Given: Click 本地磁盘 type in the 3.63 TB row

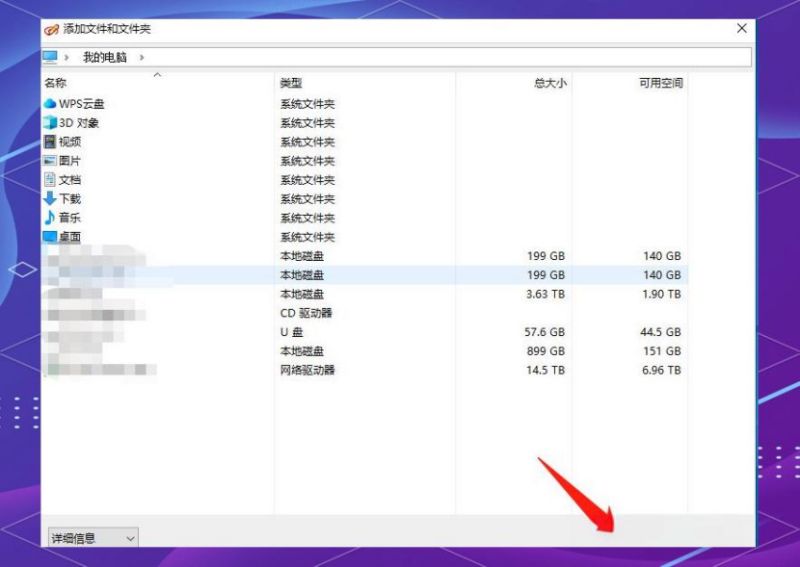Looking at the screenshot, I should coord(302,294).
